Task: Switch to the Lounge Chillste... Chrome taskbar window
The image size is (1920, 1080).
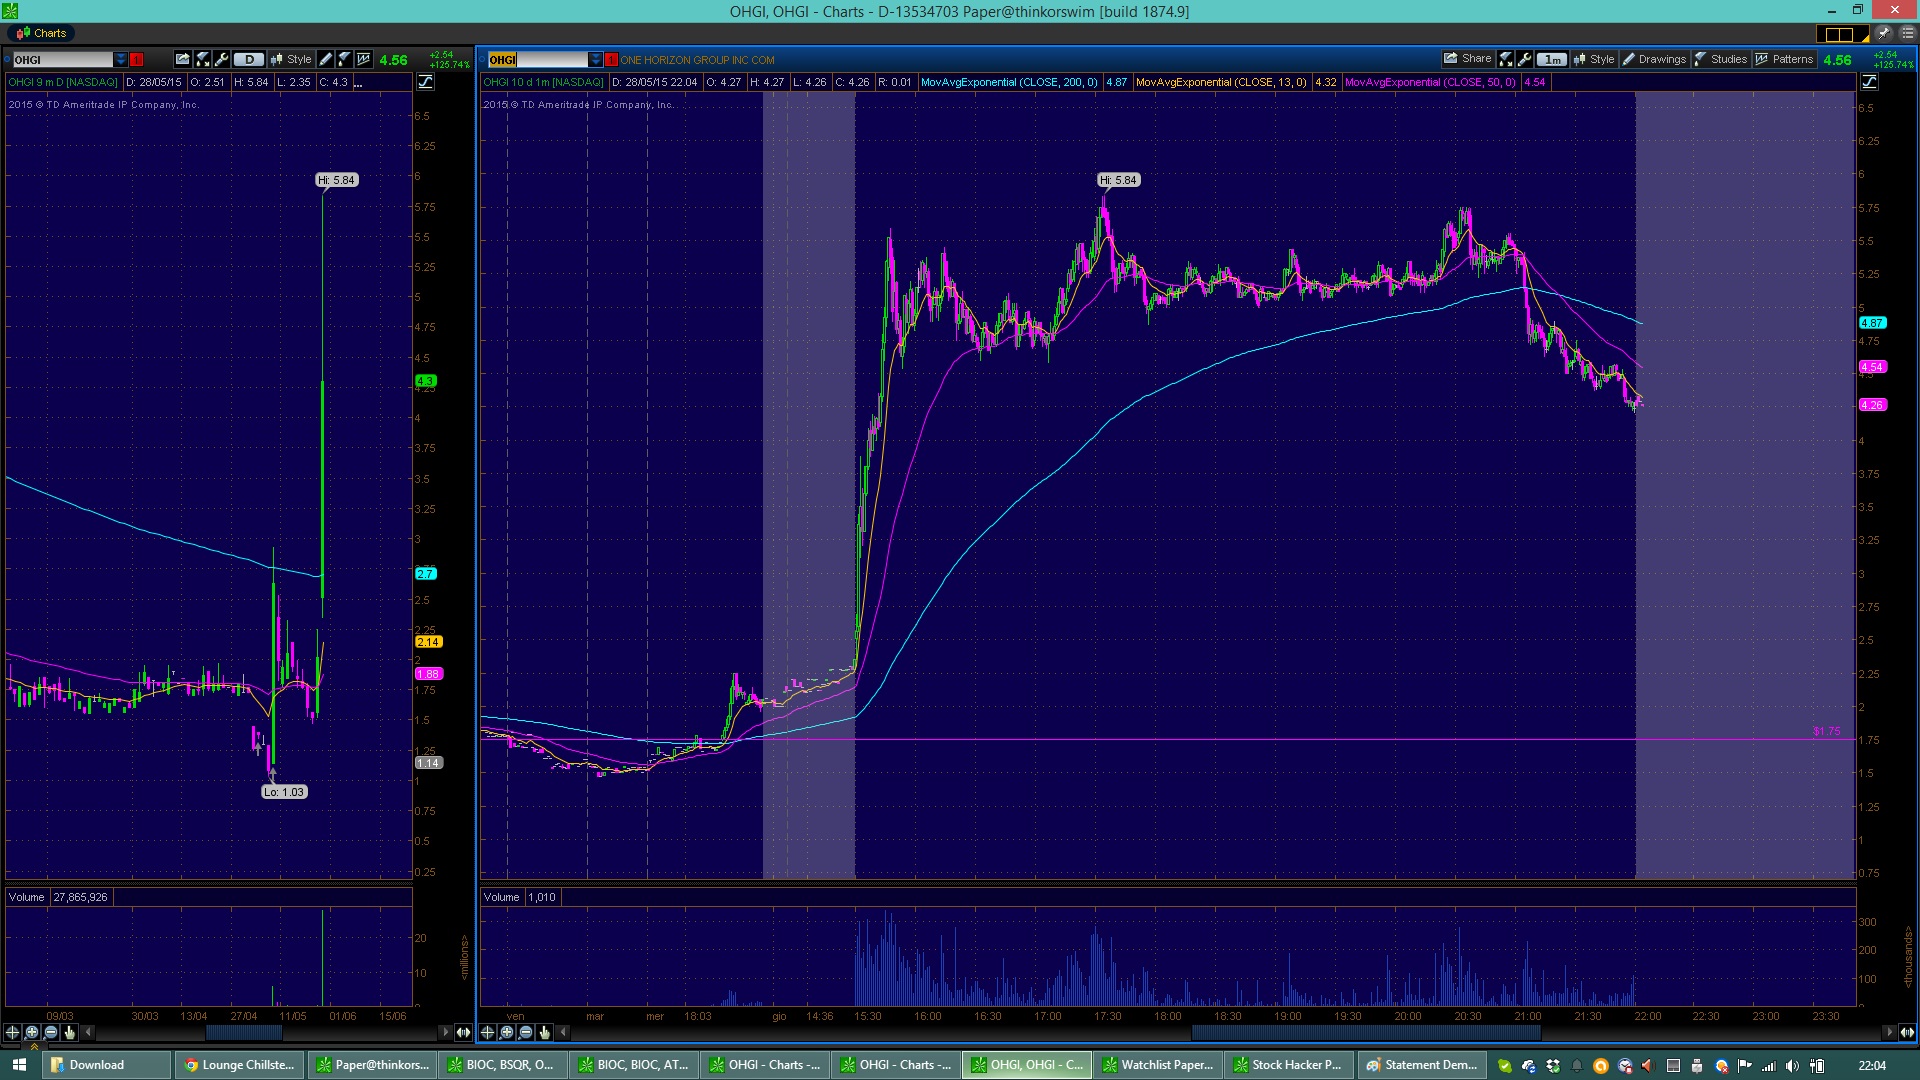Action: click(x=239, y=1065)
